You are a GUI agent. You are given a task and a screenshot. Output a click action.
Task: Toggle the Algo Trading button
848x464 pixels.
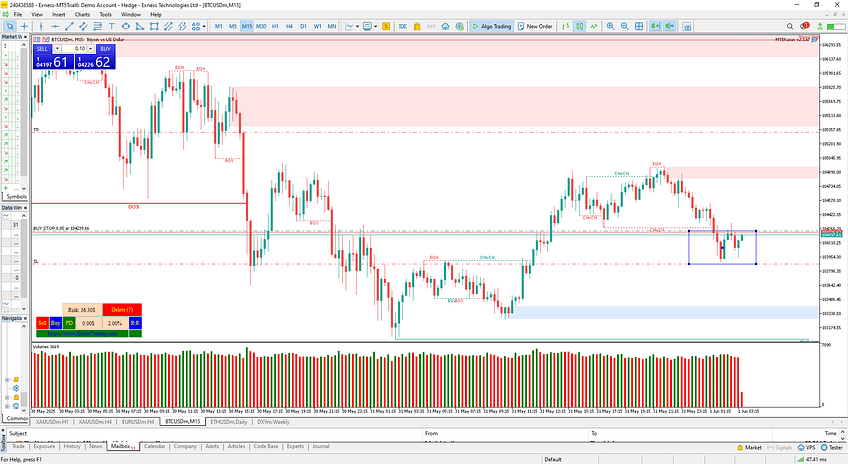click(493, 26)
